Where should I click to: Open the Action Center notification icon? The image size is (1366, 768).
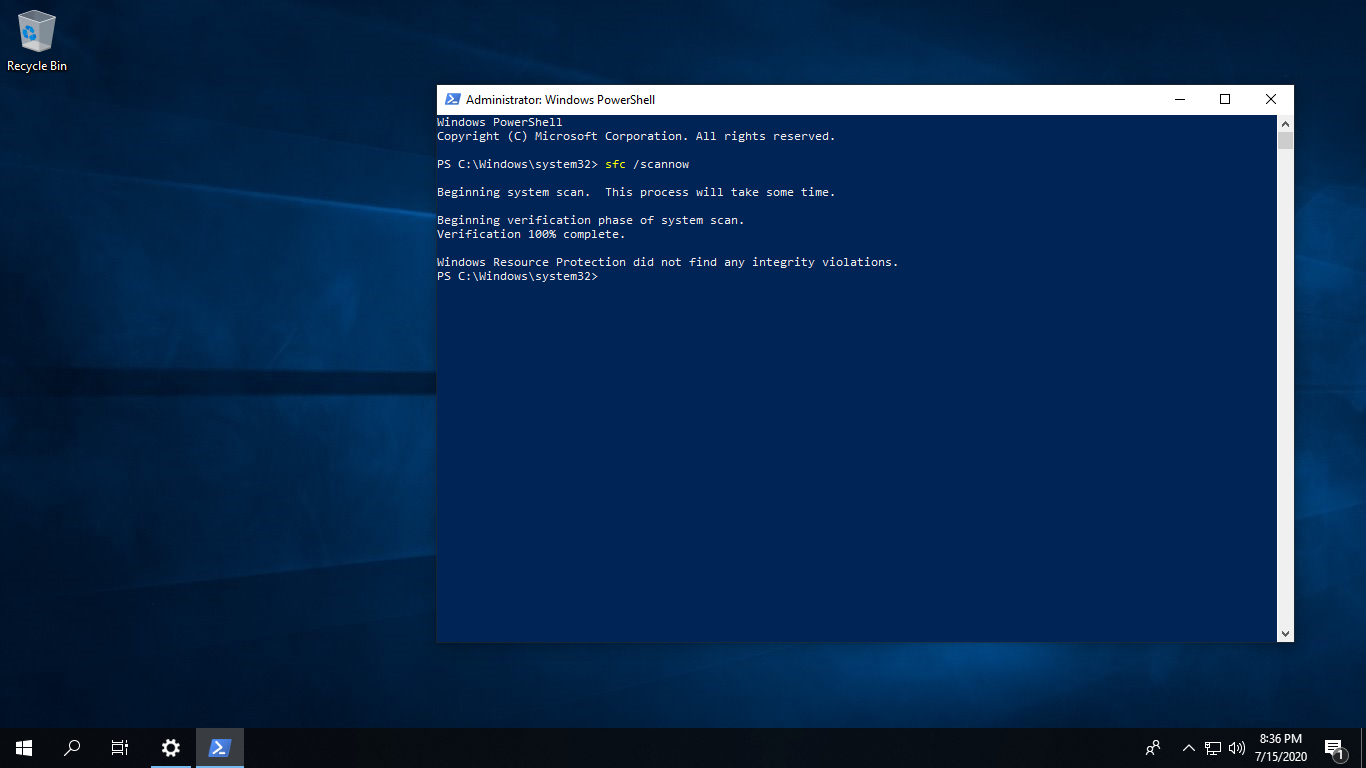(1334, 748)
